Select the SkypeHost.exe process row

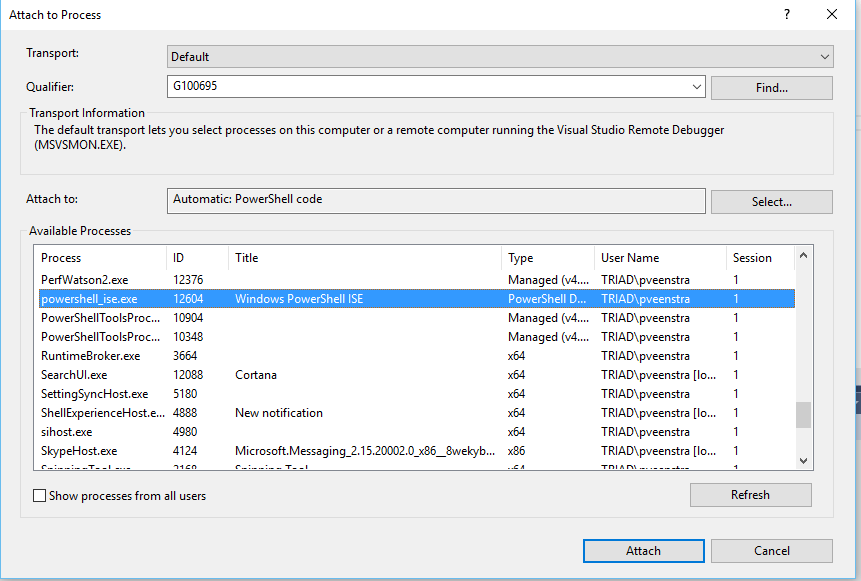pyautogui.click(x=417, y=451)
